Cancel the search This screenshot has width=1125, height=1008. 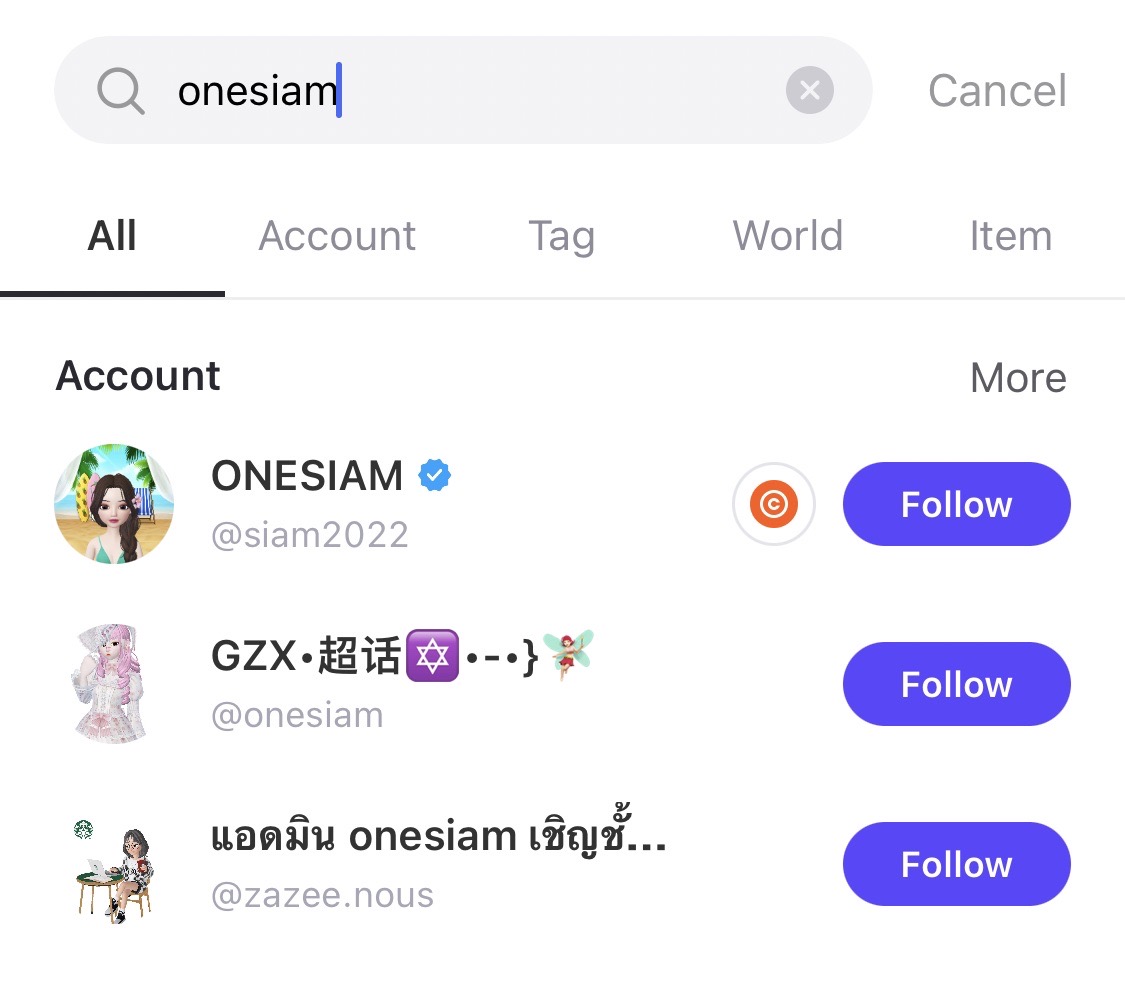tap(997, 91)
